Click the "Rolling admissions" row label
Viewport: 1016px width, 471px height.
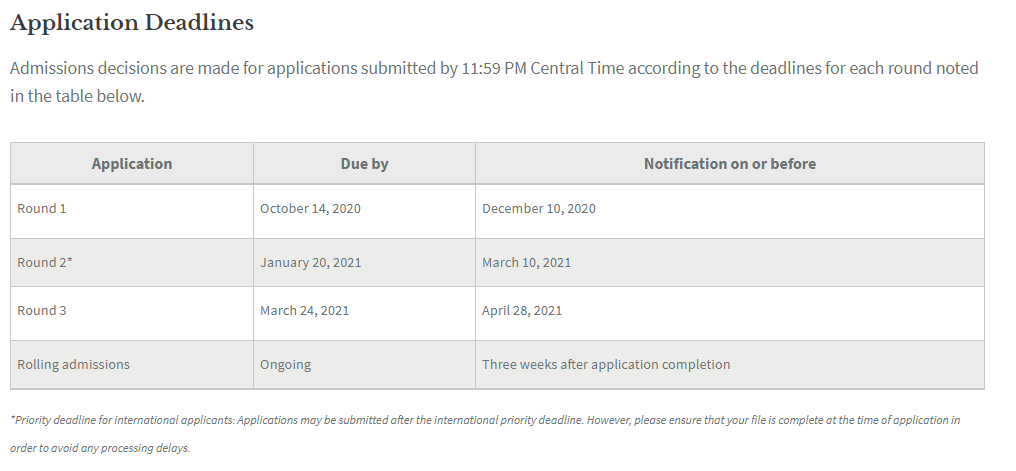click(73, 365)
